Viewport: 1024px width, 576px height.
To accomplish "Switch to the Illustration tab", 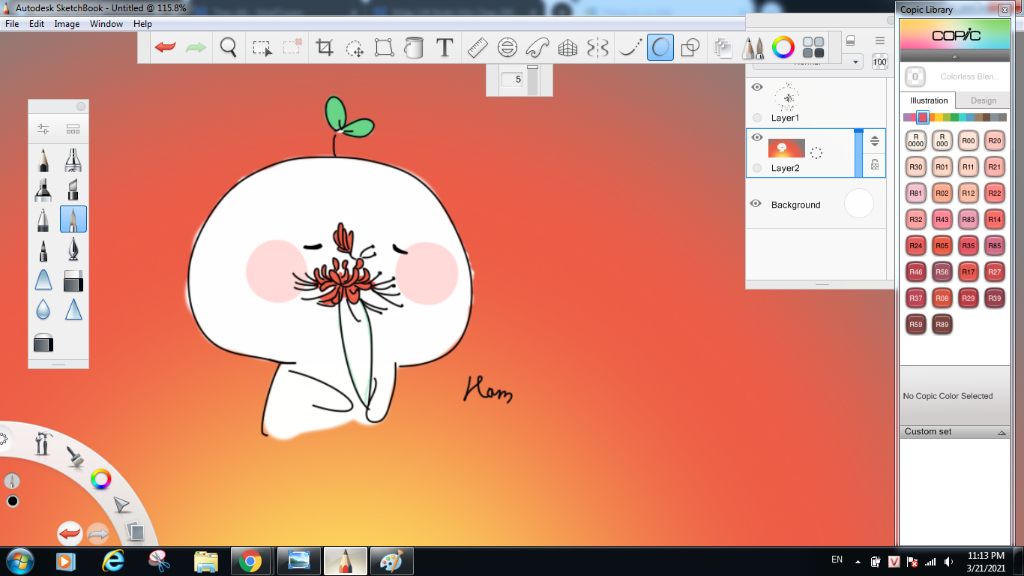I will tap(928, 101).
